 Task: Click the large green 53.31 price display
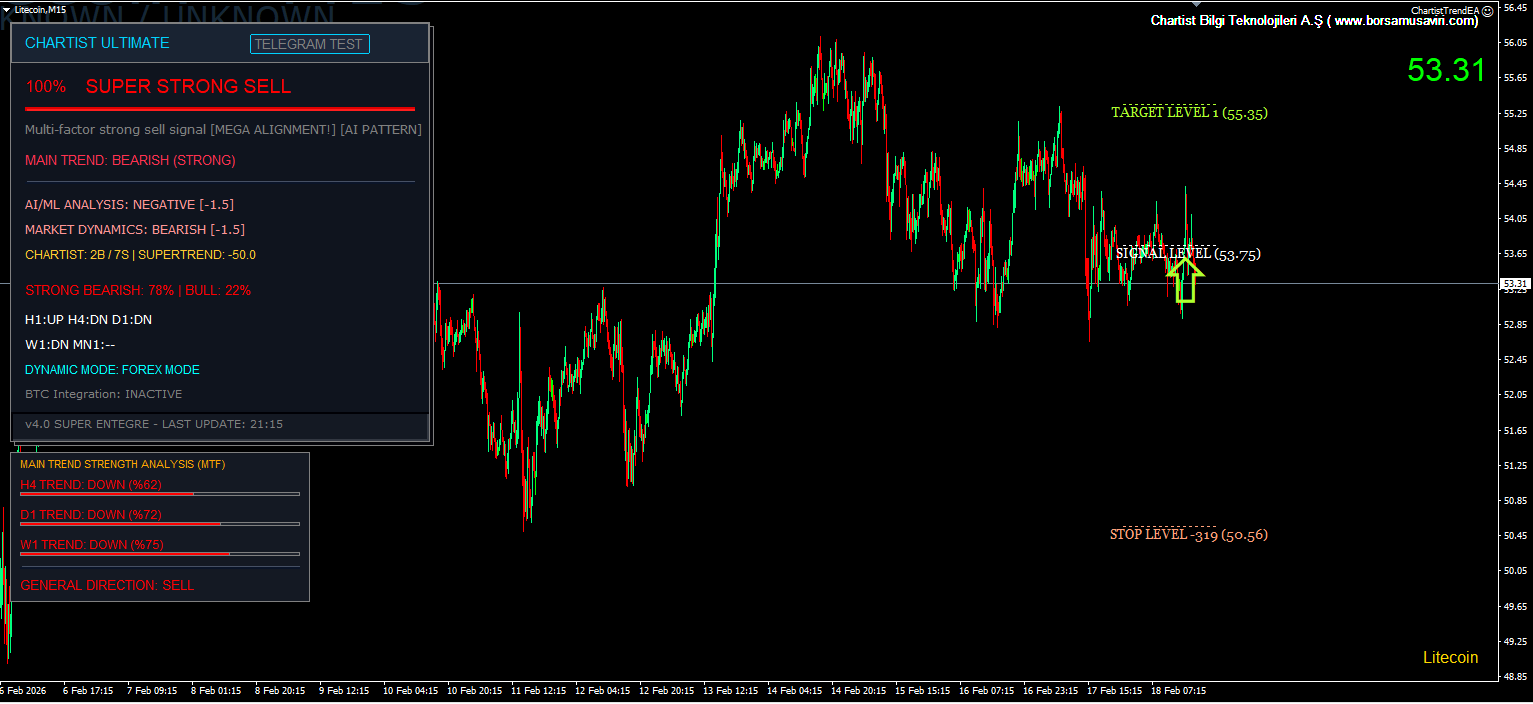pos(1446,70)
